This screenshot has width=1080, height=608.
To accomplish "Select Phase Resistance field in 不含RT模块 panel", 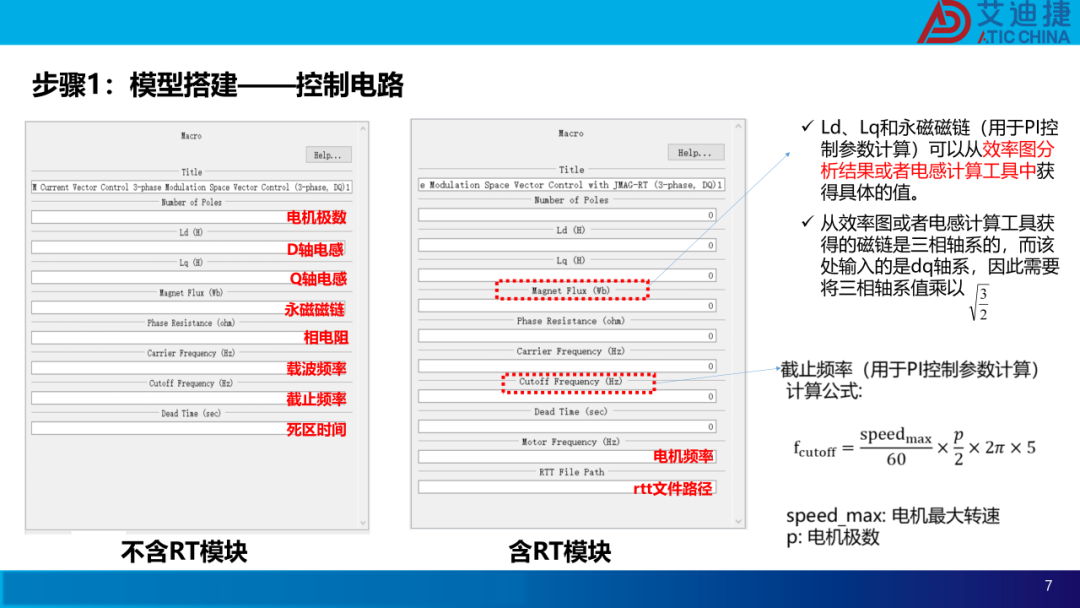I will tap(189, 338).
